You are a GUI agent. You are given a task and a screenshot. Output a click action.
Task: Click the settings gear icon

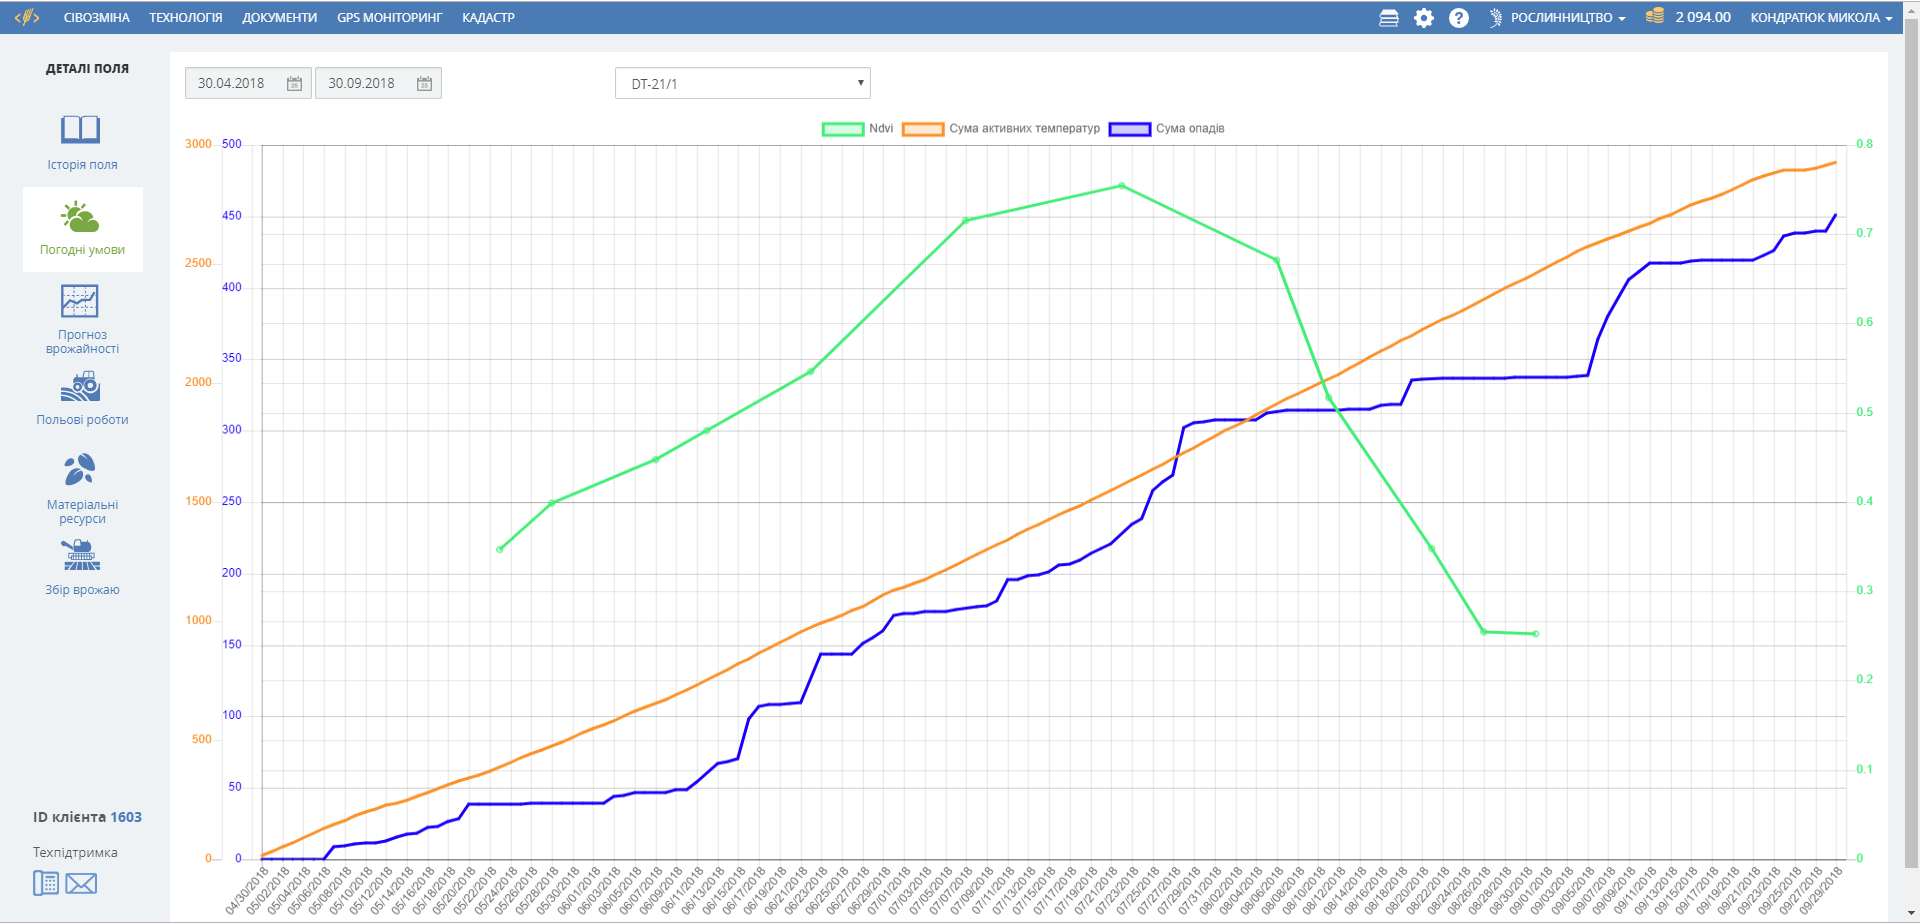[x=1423, y=18]
